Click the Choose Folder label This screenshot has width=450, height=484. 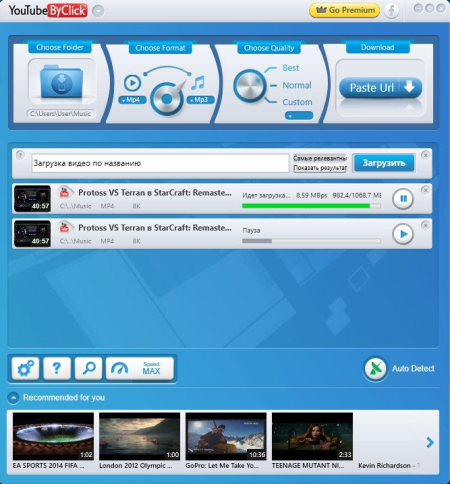pyautogui.click(x=60, y=47)
